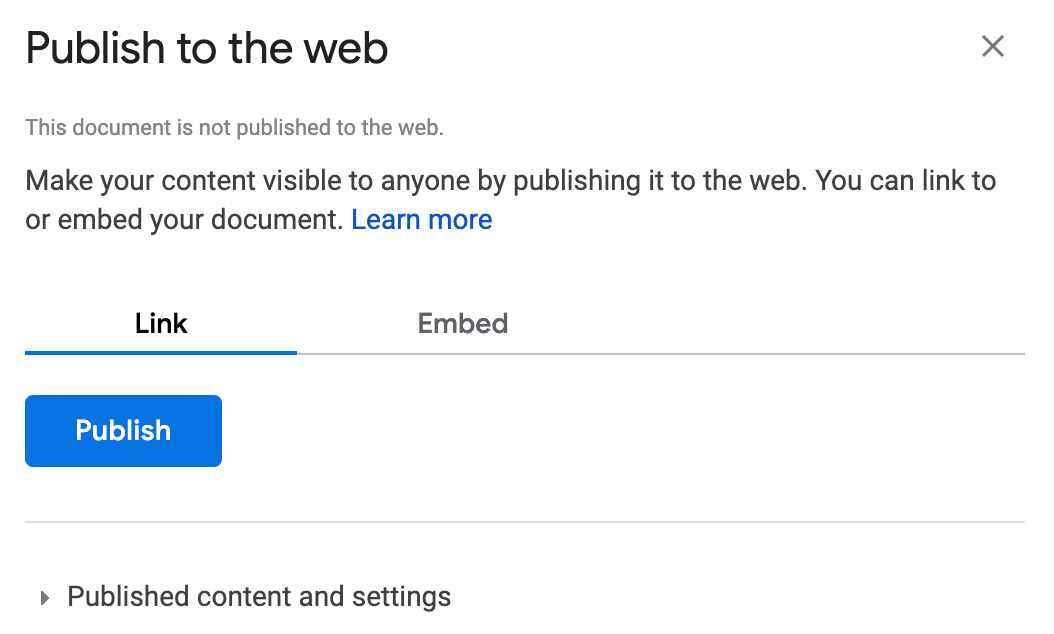
Task: Click the Published content and settings label
Action: click(x=258, y=597)
